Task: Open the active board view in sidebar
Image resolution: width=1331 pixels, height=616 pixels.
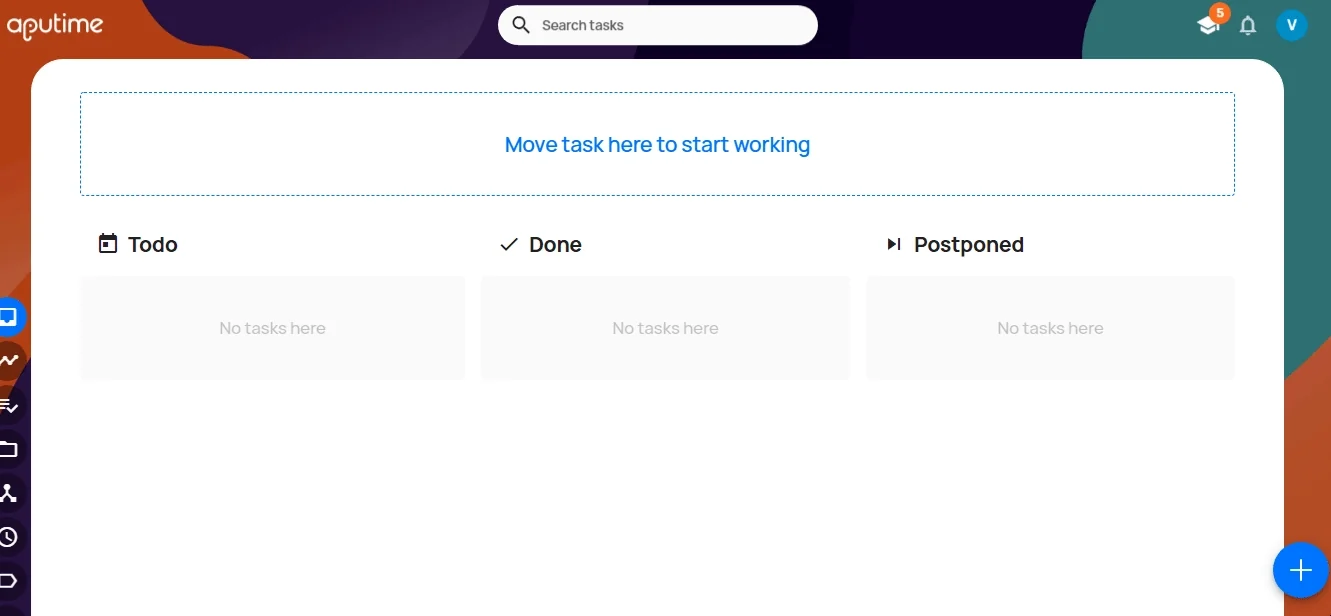Action: tap(9, 317)
